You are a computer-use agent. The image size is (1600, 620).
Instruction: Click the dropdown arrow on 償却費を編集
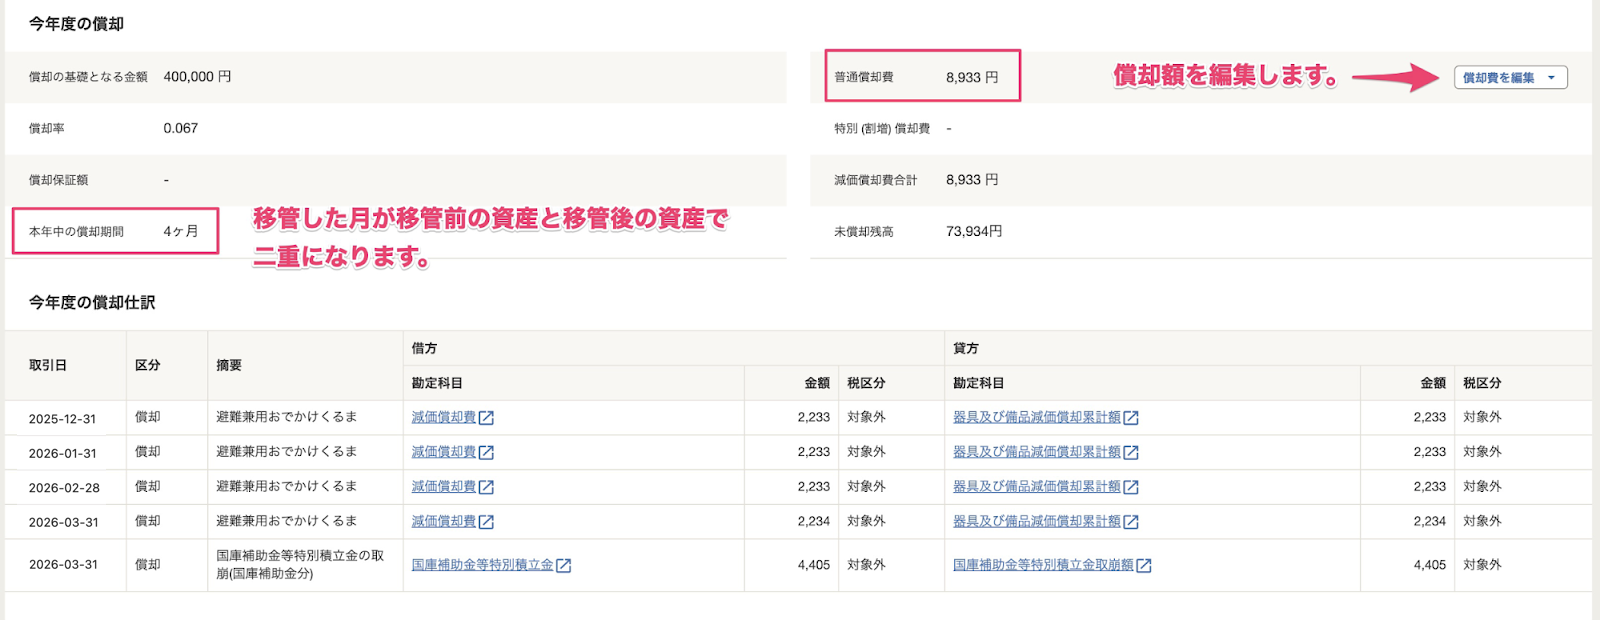tap(1551, 78)
